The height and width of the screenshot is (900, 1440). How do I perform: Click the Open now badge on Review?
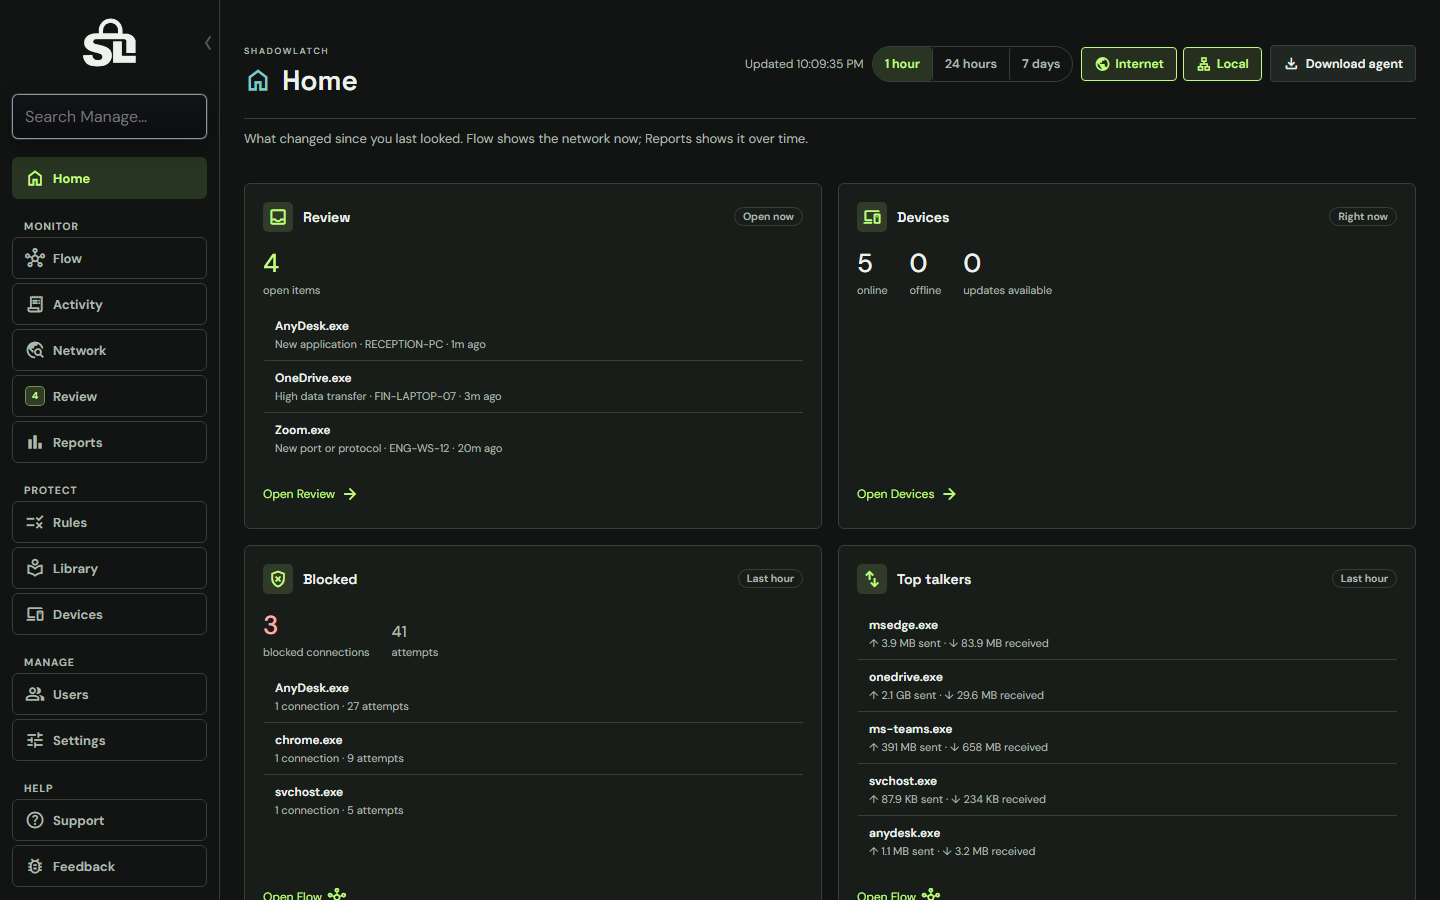coord(768,217)
